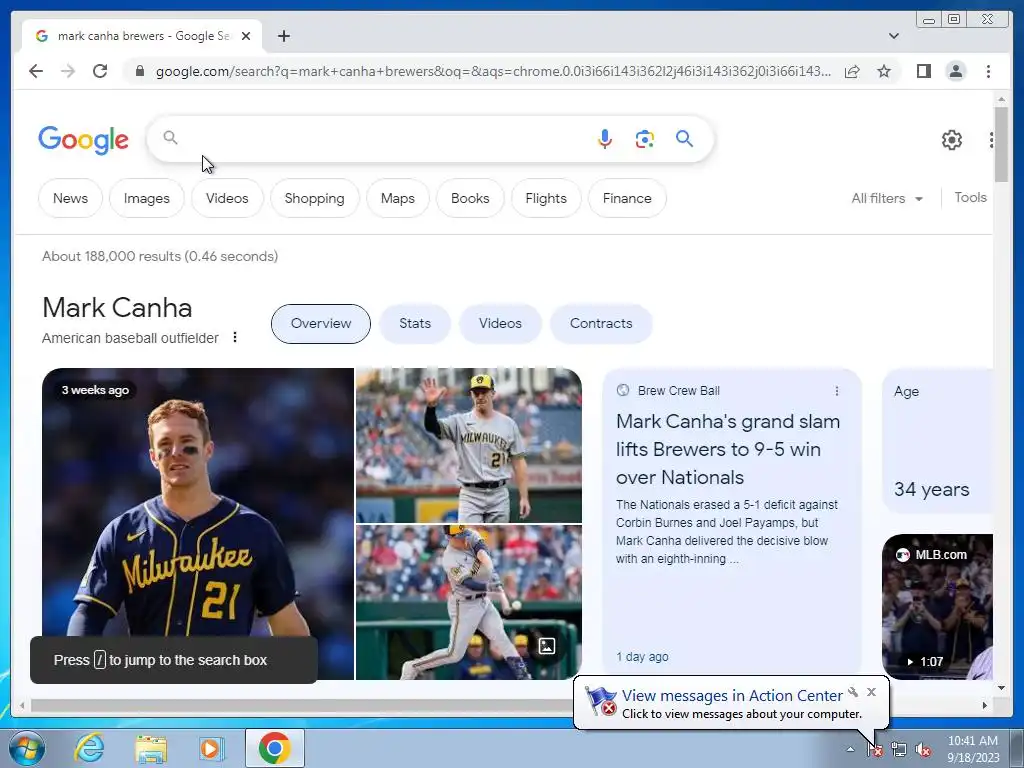Open photo of Canha waving
Screen dimensions: 1024x768
469,445
